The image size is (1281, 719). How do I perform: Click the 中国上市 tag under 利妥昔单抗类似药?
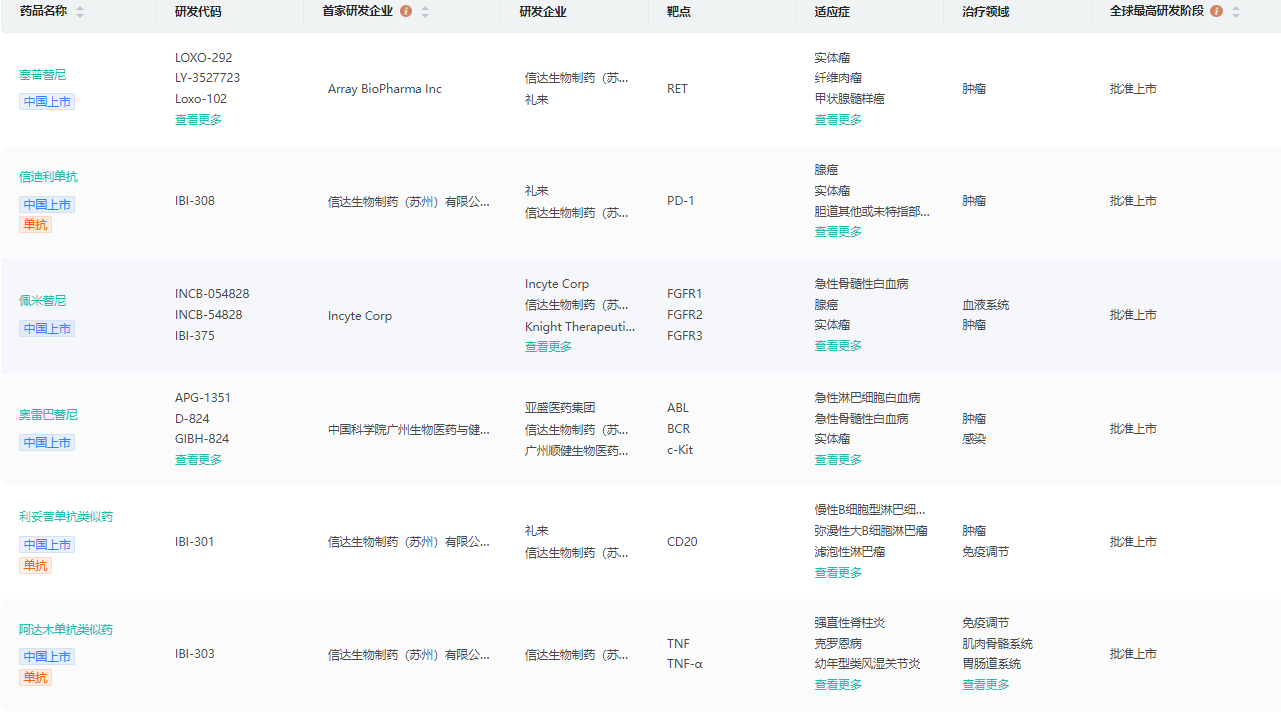47,545
